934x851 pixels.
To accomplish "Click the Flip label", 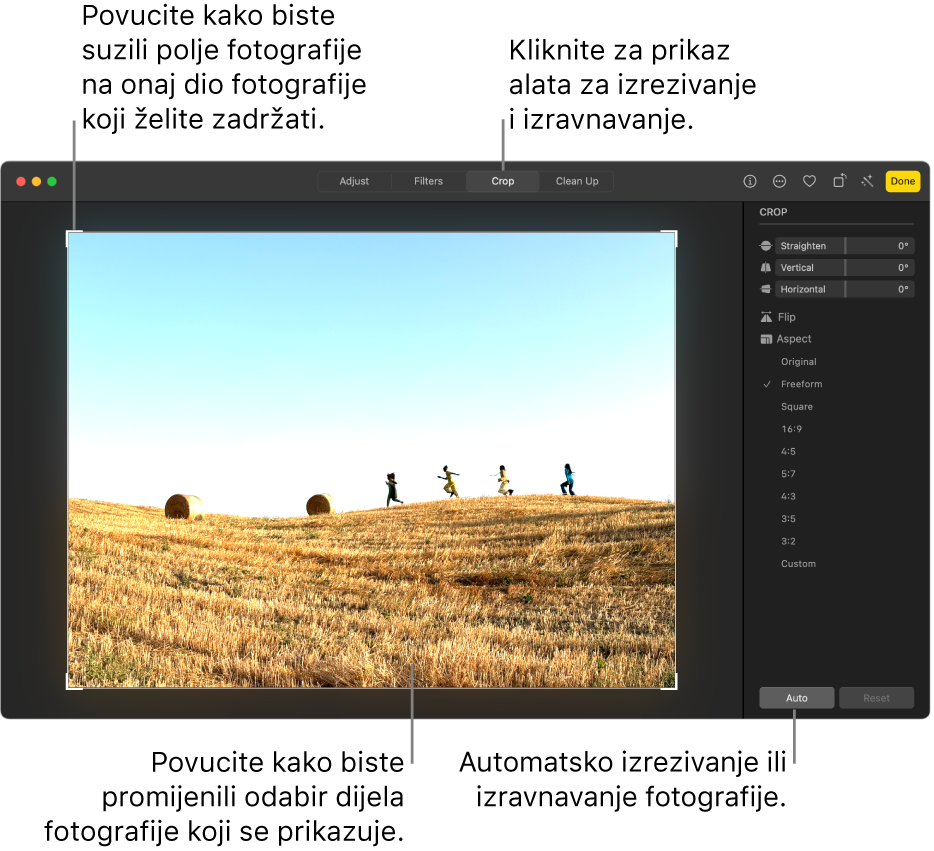I will [x=786, y=317].
